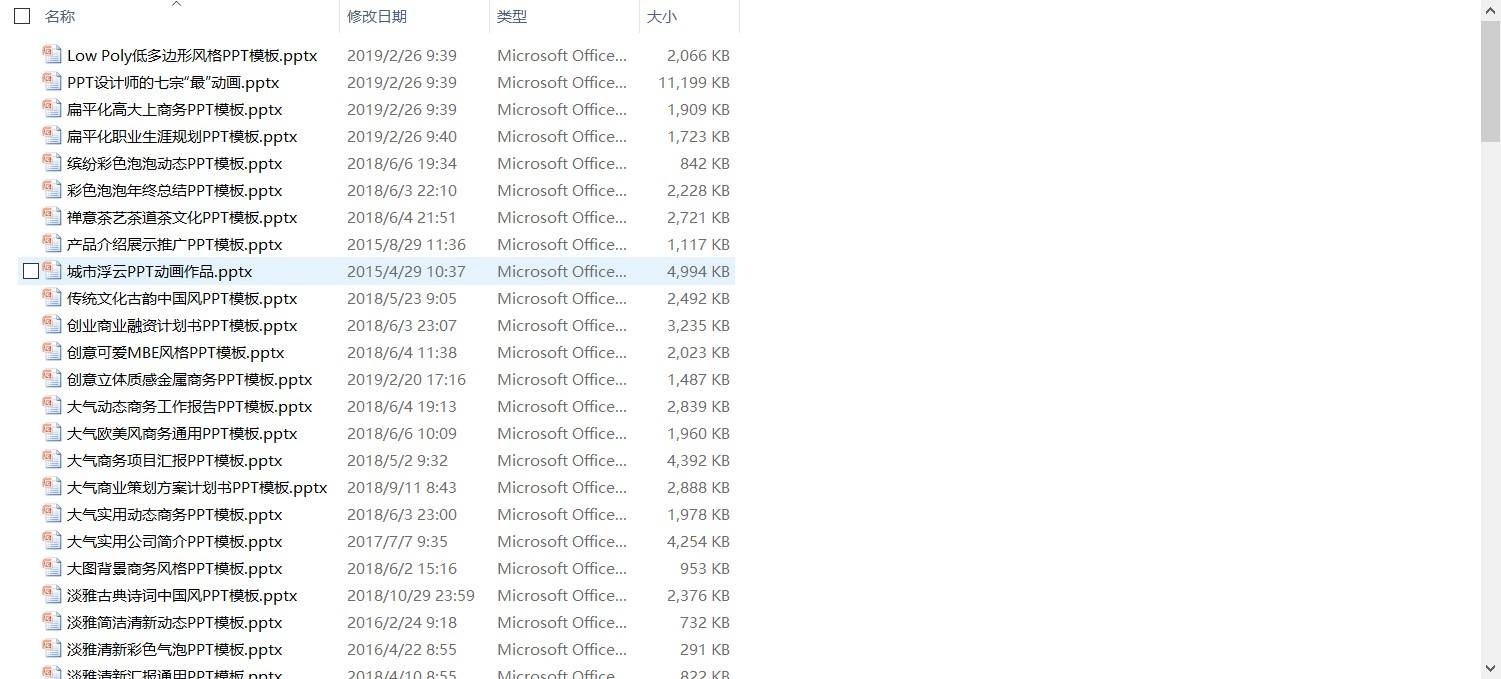
Task: Select the file 淡雅简洁清新动态PPT模板.pptx
Action: click(x=174, y=622)
